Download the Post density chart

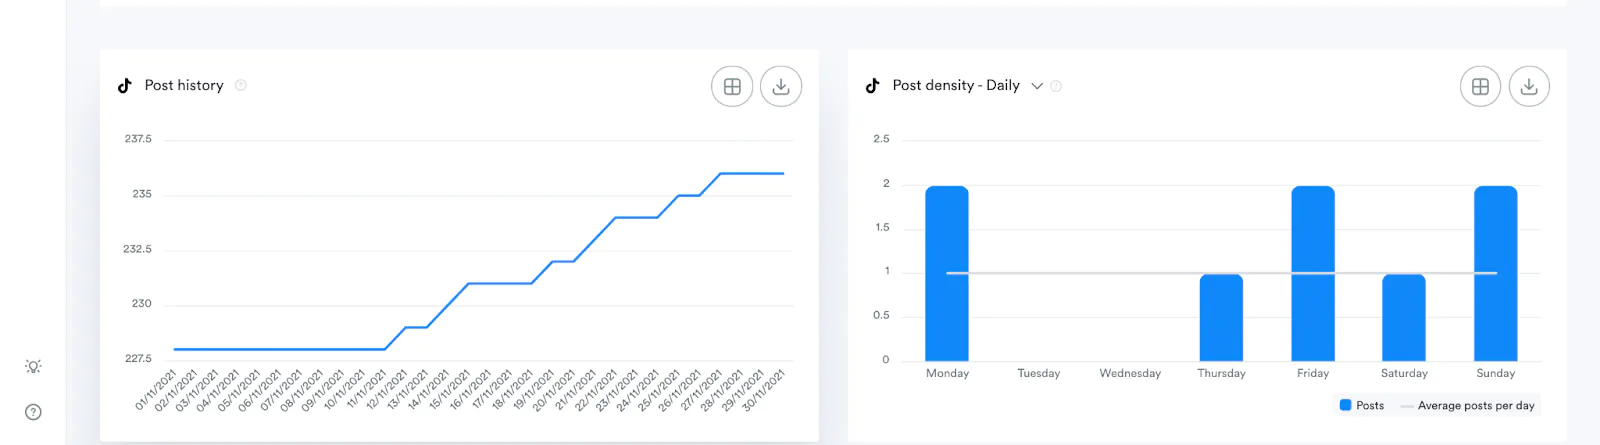point(1529,87)
